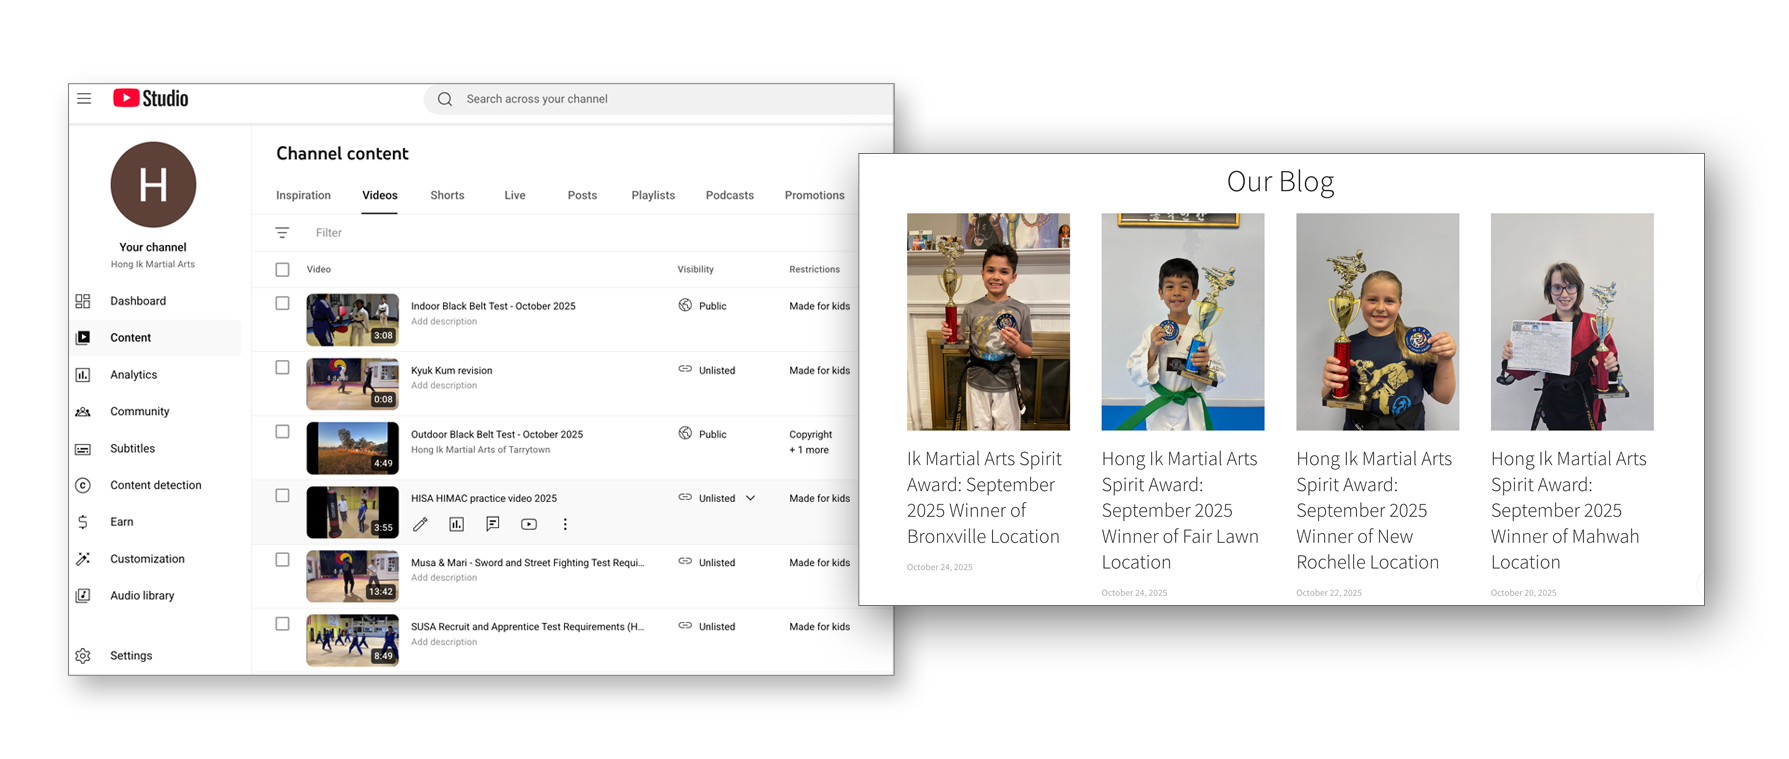Viewport: 1789px width, 759px height.
Task: Go to Analytics in the sidebar
Action: (x=133, y=375)
